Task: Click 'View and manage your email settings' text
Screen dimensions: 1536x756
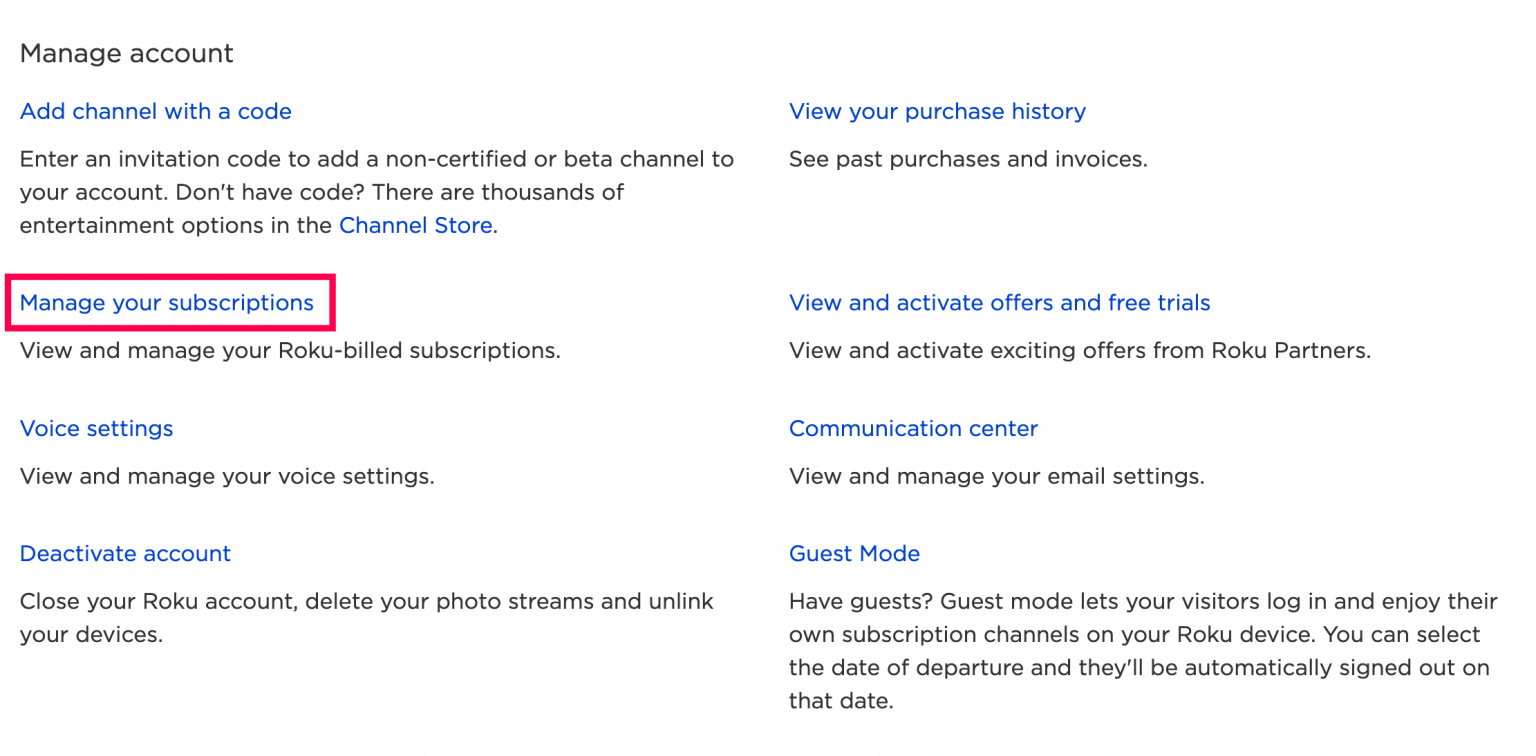Action: 996,476
